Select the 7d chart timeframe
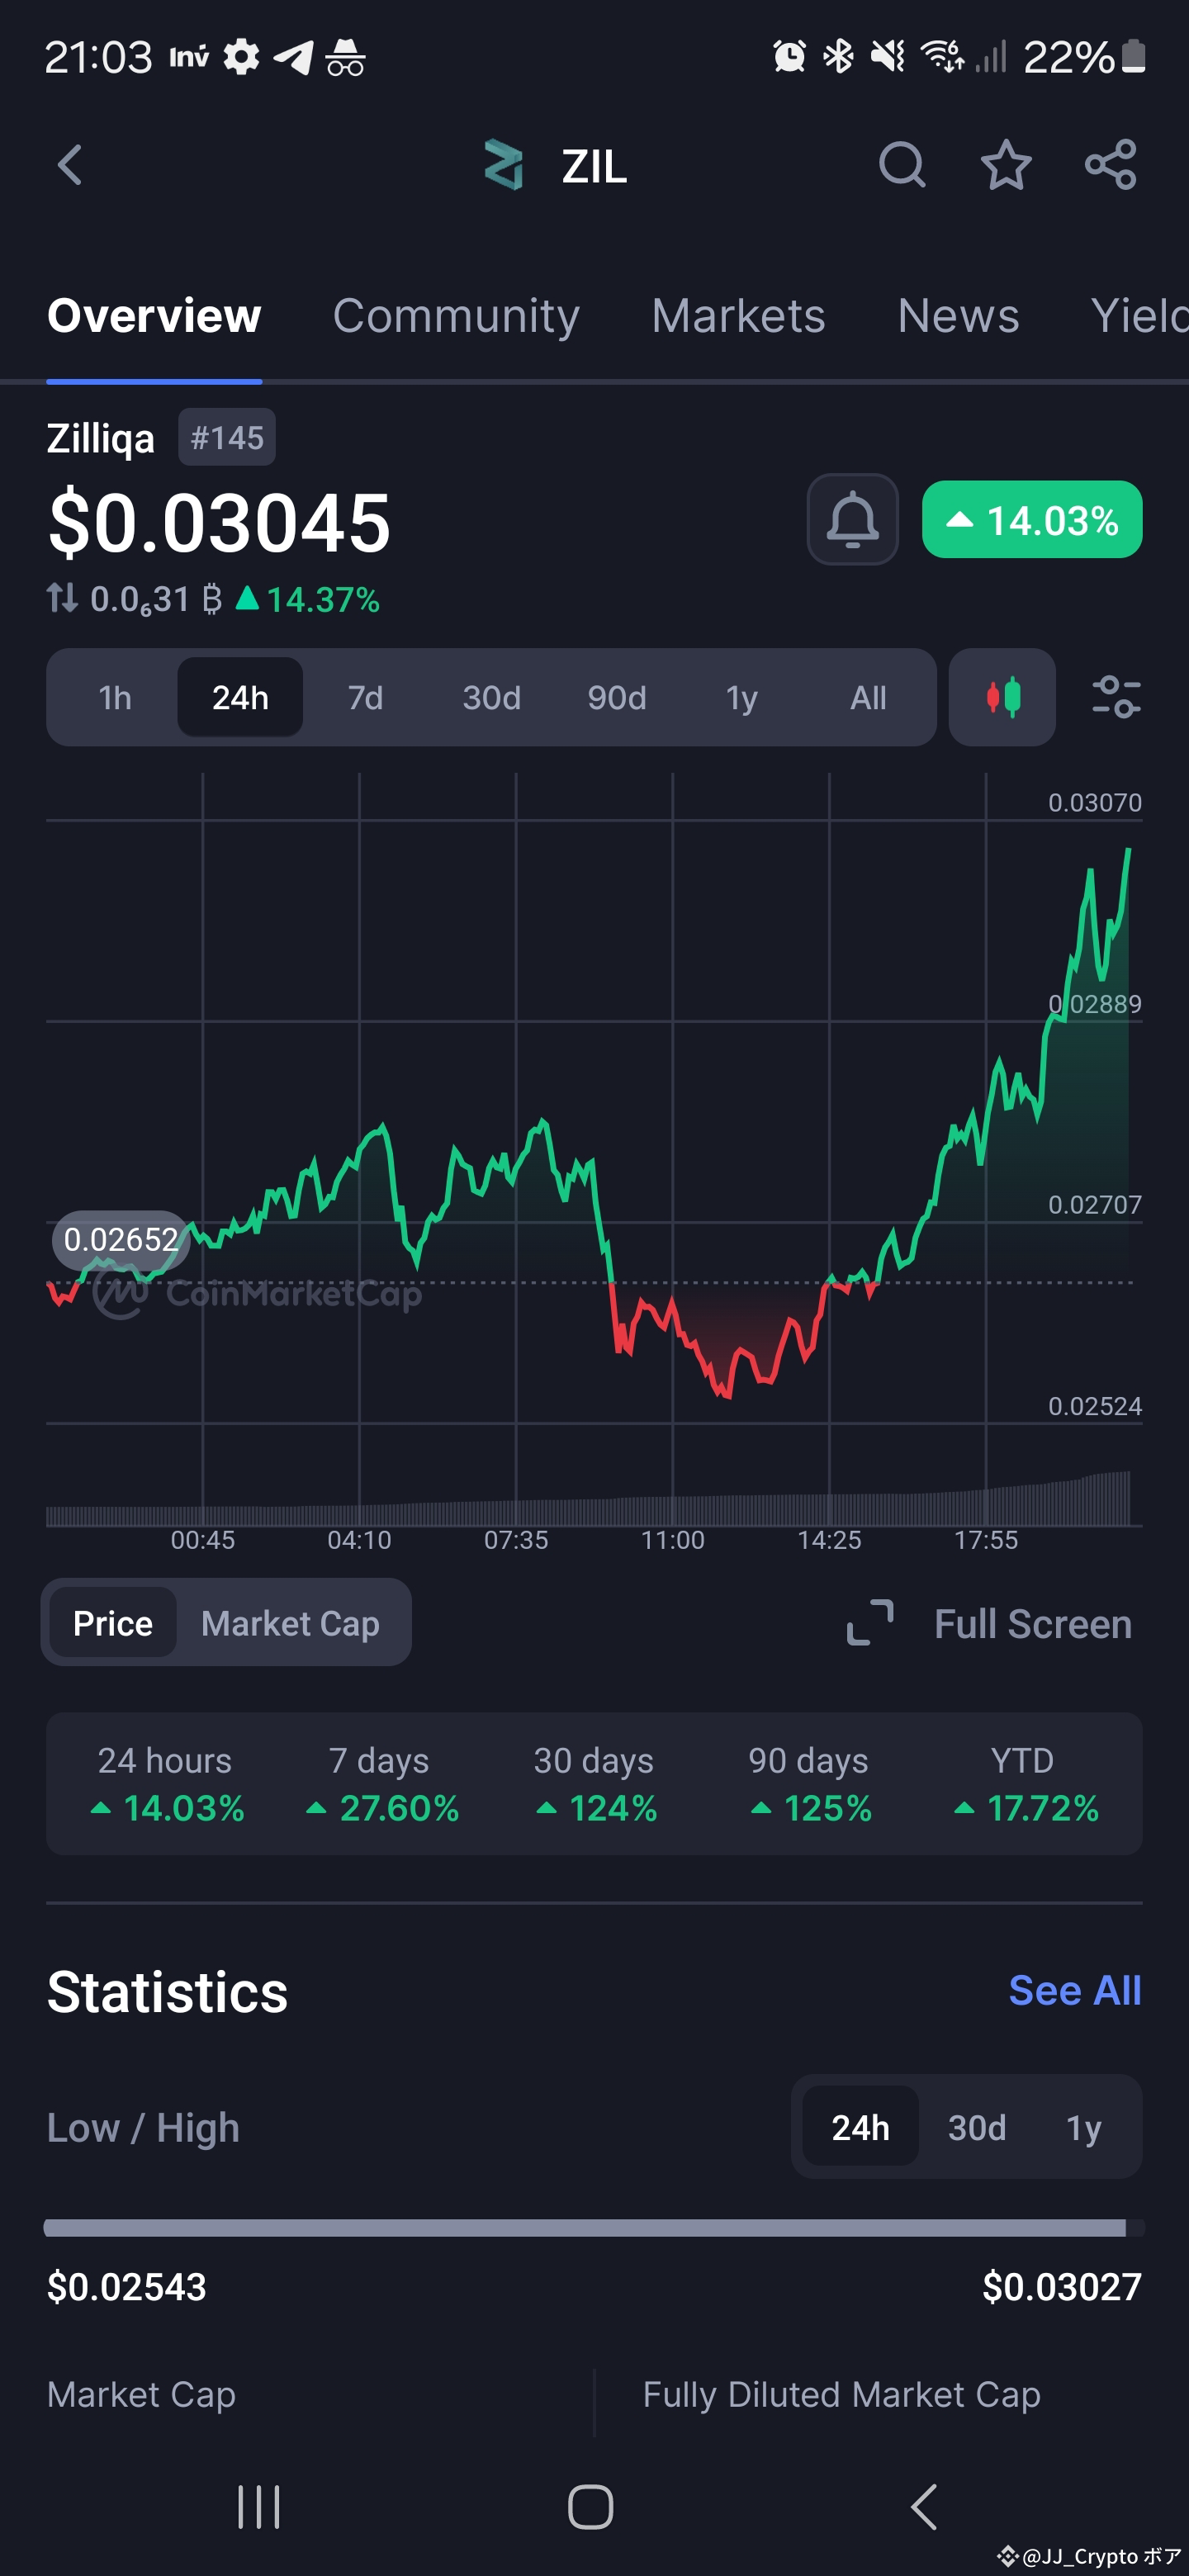Image resolution: width=1189 pixels, height=2576 pixels. (x=365, y=697)
